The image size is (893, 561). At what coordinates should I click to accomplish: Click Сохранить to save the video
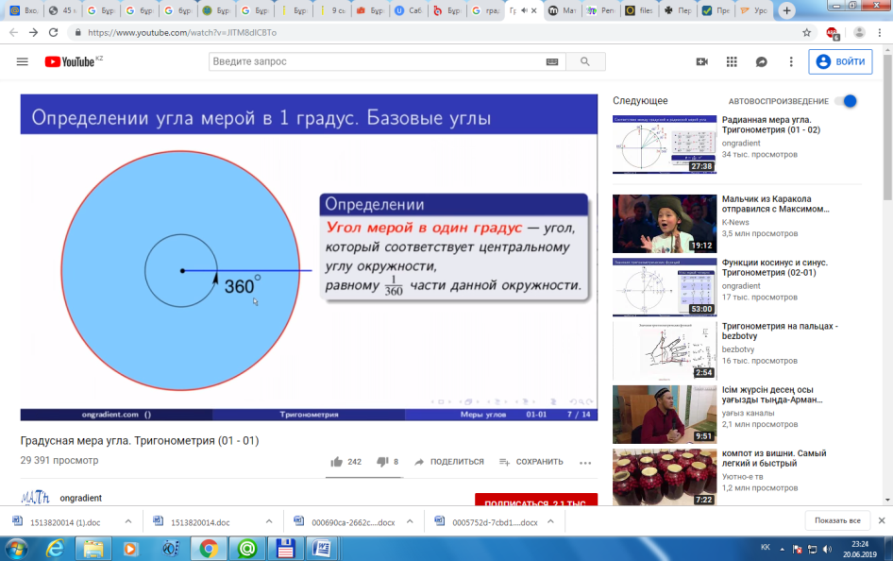coord(531,462)
